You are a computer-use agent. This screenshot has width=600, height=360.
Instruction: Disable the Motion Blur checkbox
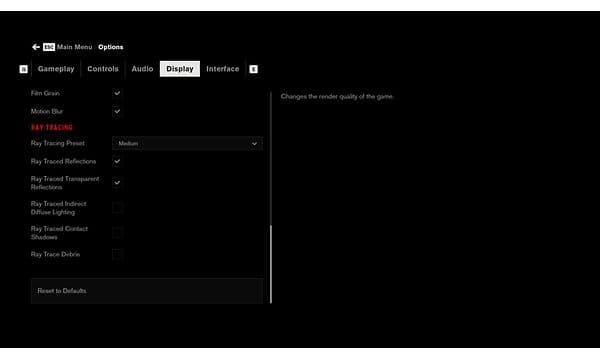click(117, 111)
